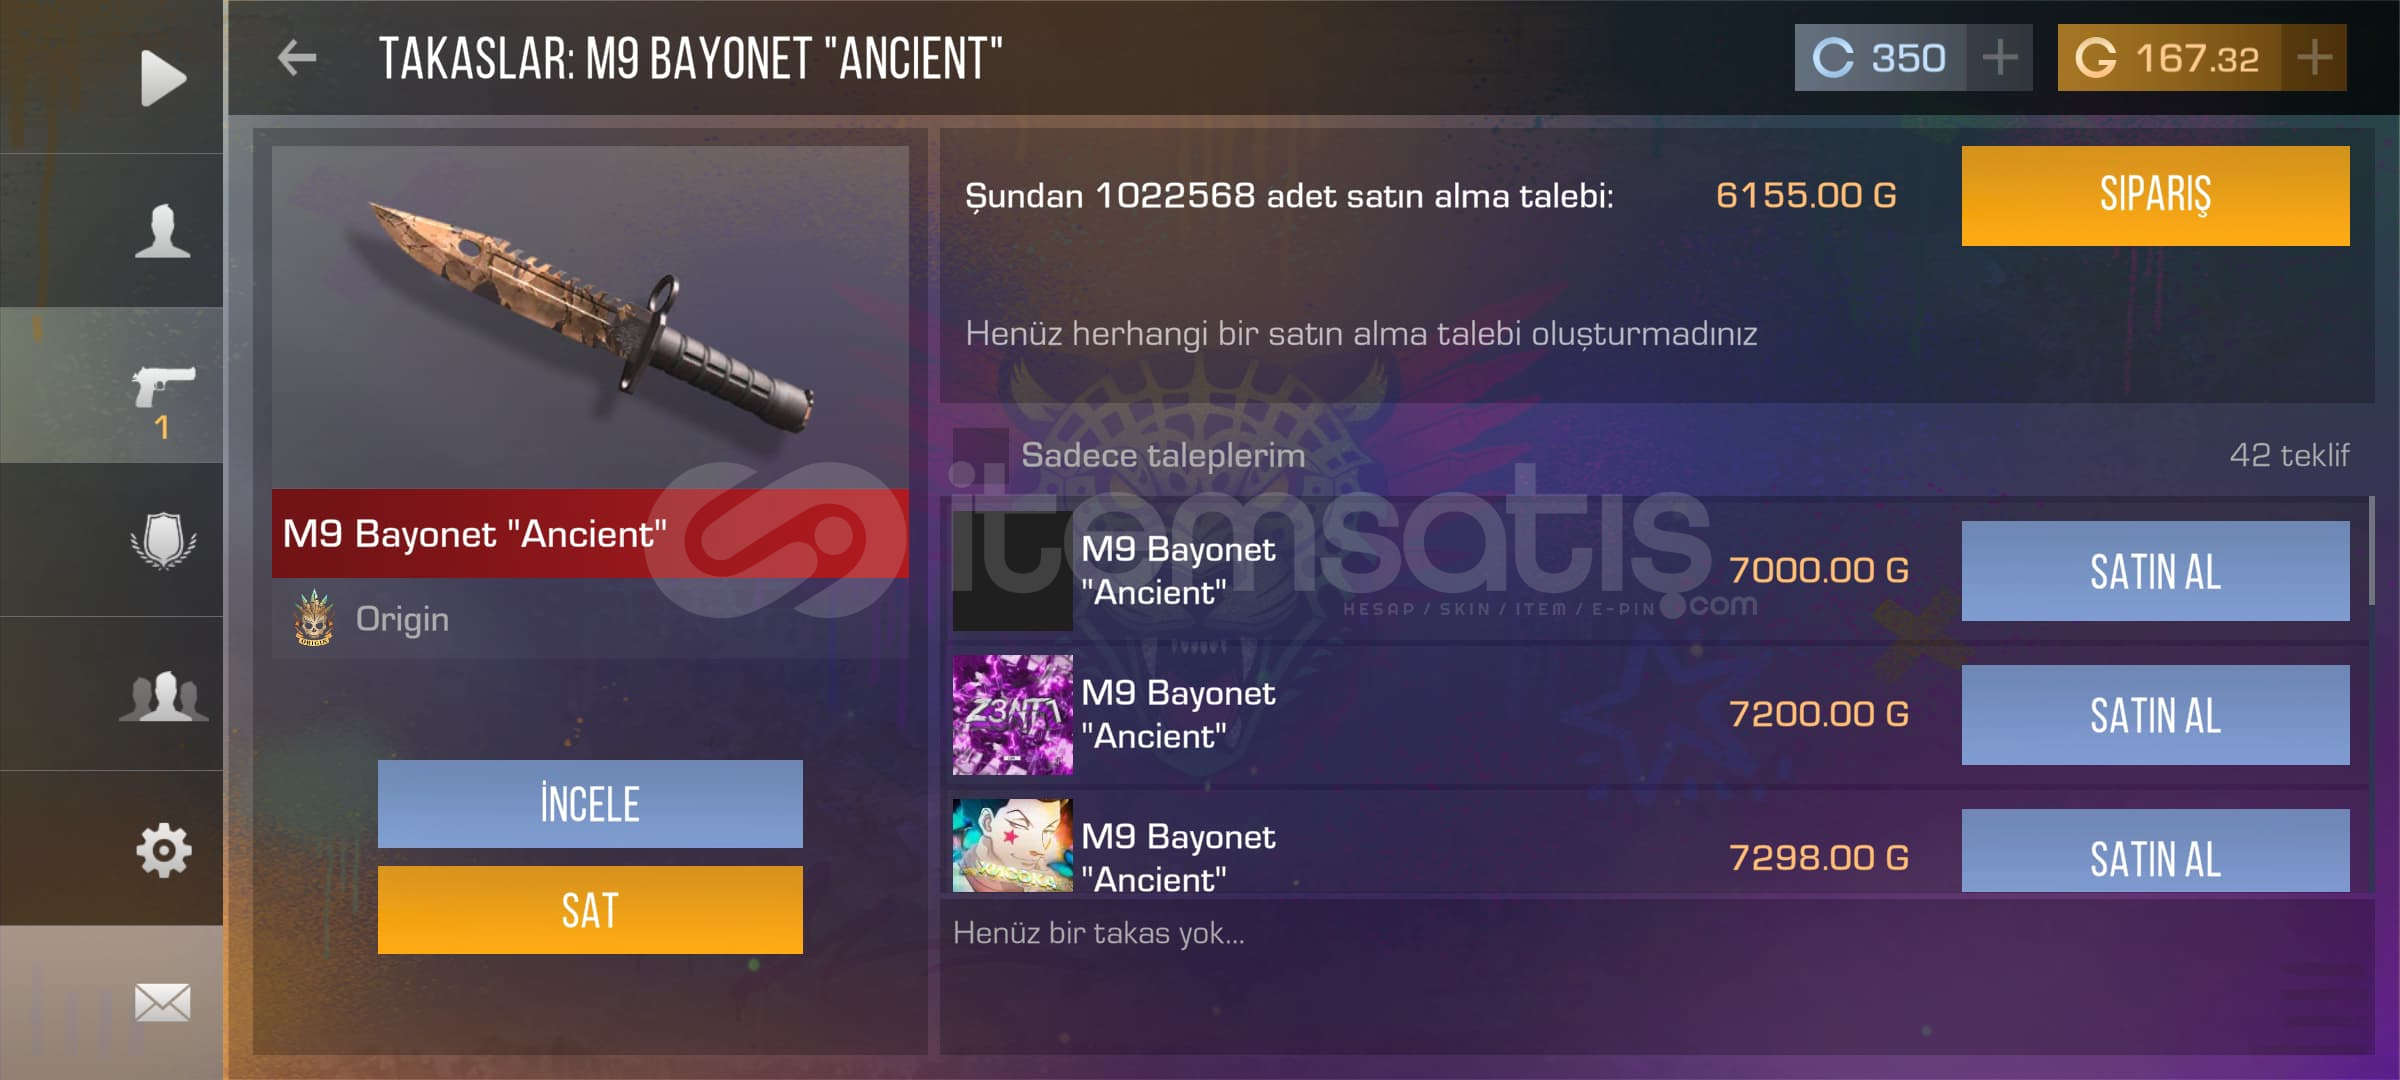Toggle the Sadece taleplerim checkbox
This screenshot has width=2400, height=1080.
[x=980, y=455]
